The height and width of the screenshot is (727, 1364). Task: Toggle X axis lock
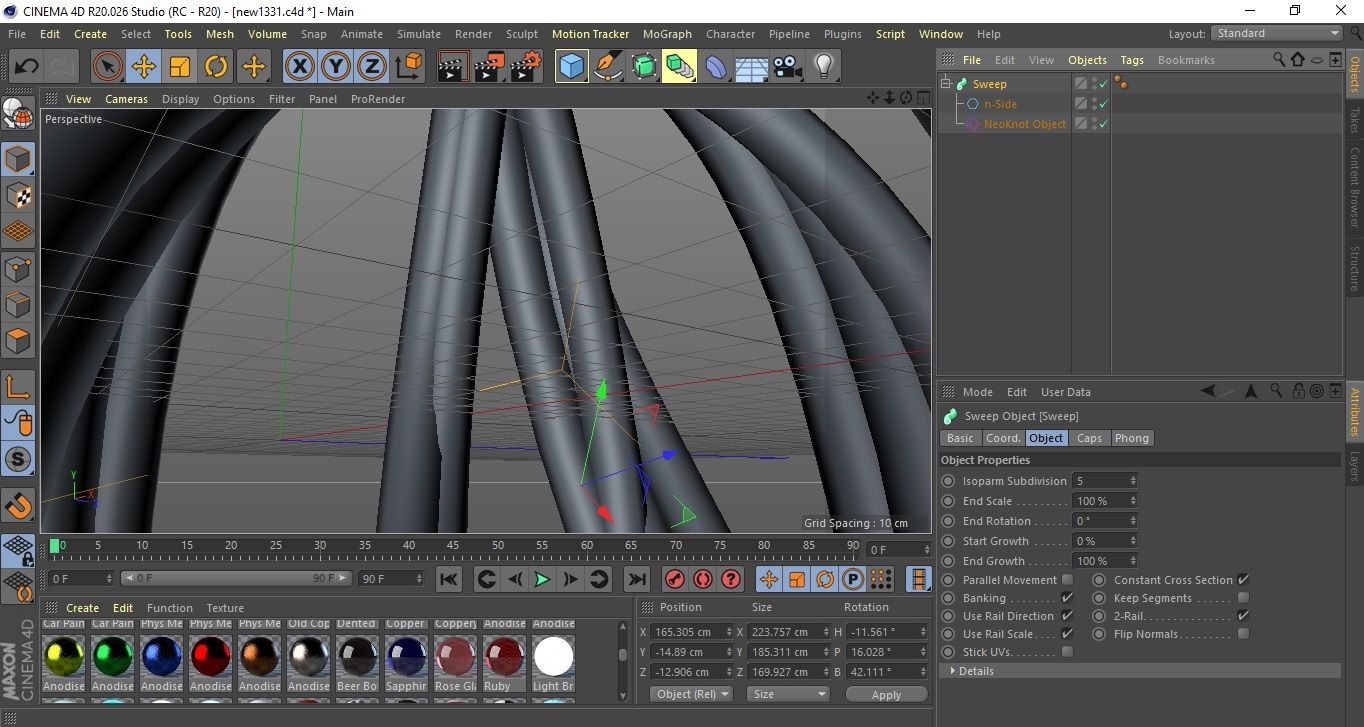(299, 67)
